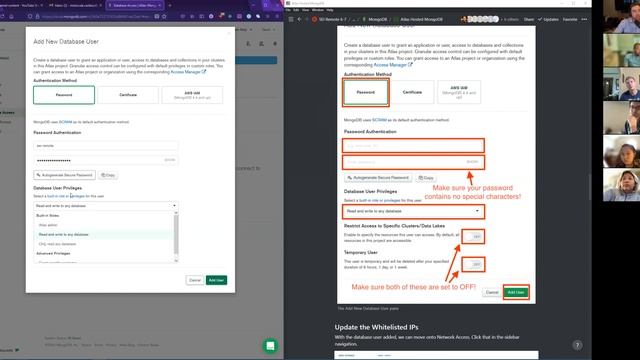Viewport: 640px width, 360px height.
Task: Click the Update the Whitelisted IPs heading
Action: (376, 327)
